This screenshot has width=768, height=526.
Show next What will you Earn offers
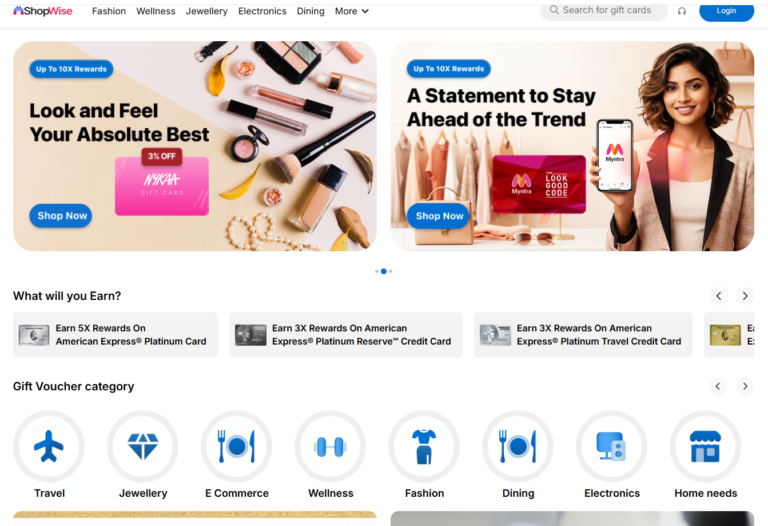[745, 296]
